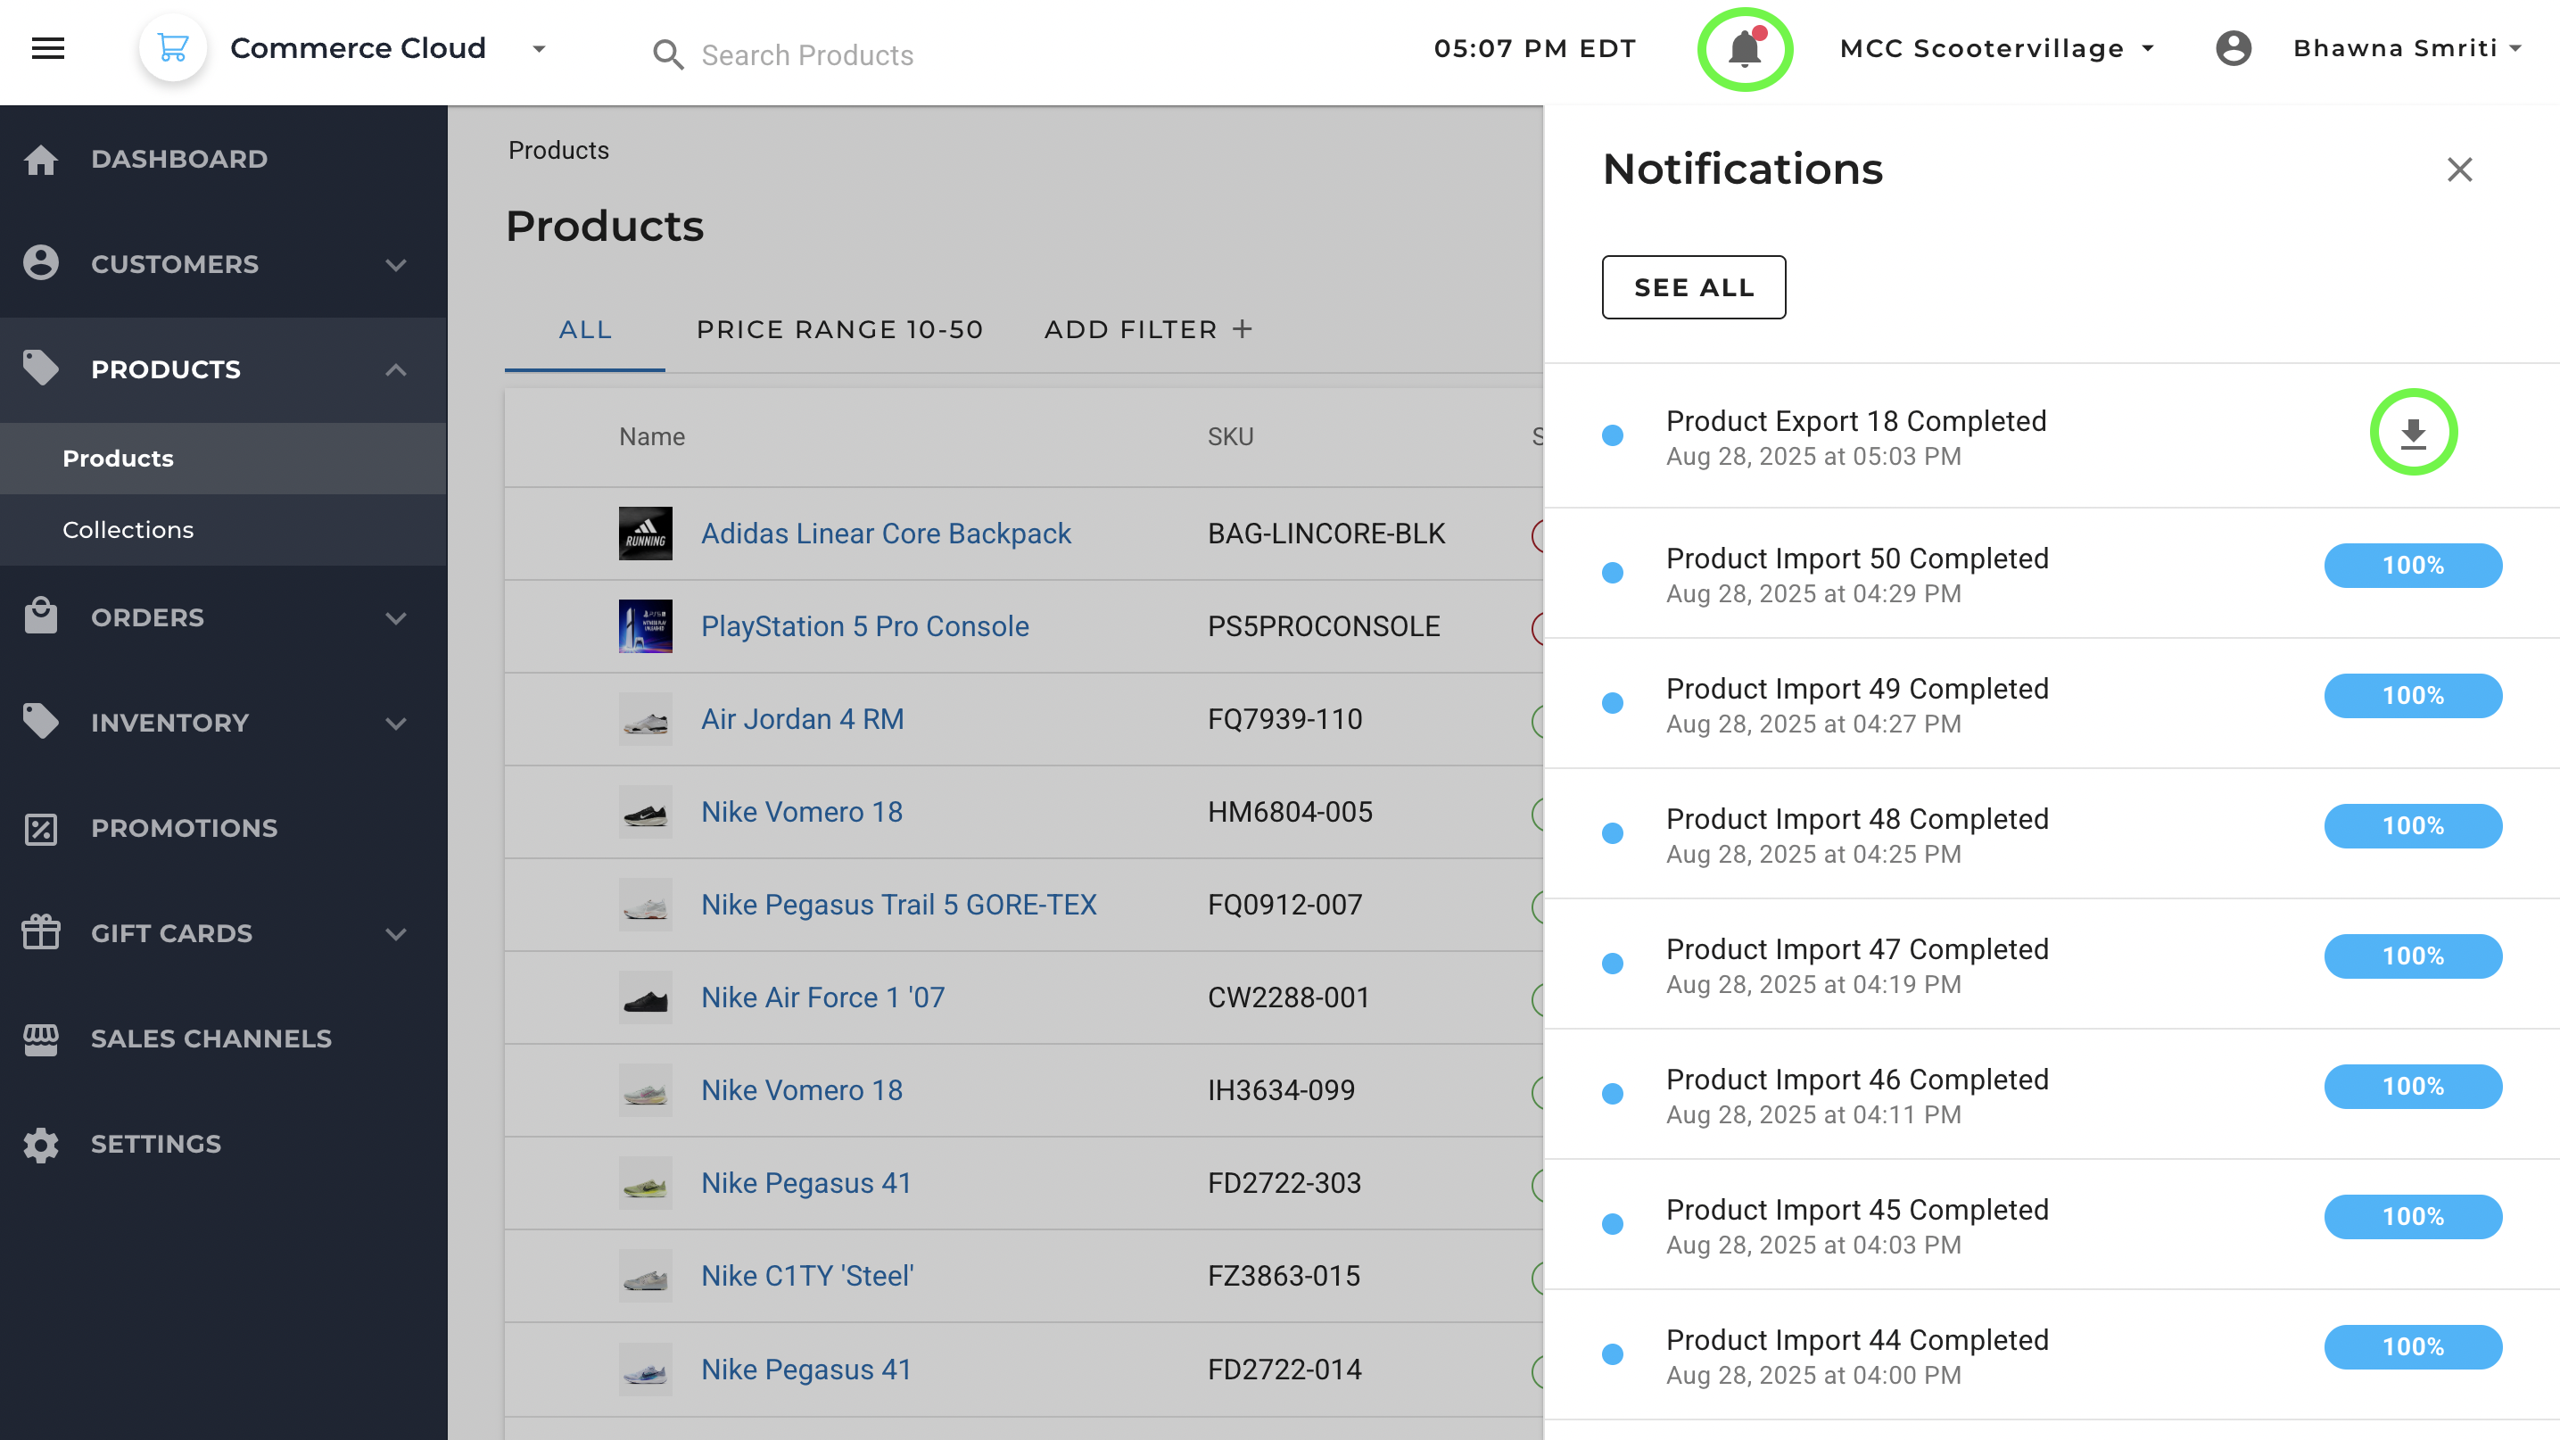Open Sales Channels storefront icon
This screenshot has height=1440, width=2560.
41,1038
